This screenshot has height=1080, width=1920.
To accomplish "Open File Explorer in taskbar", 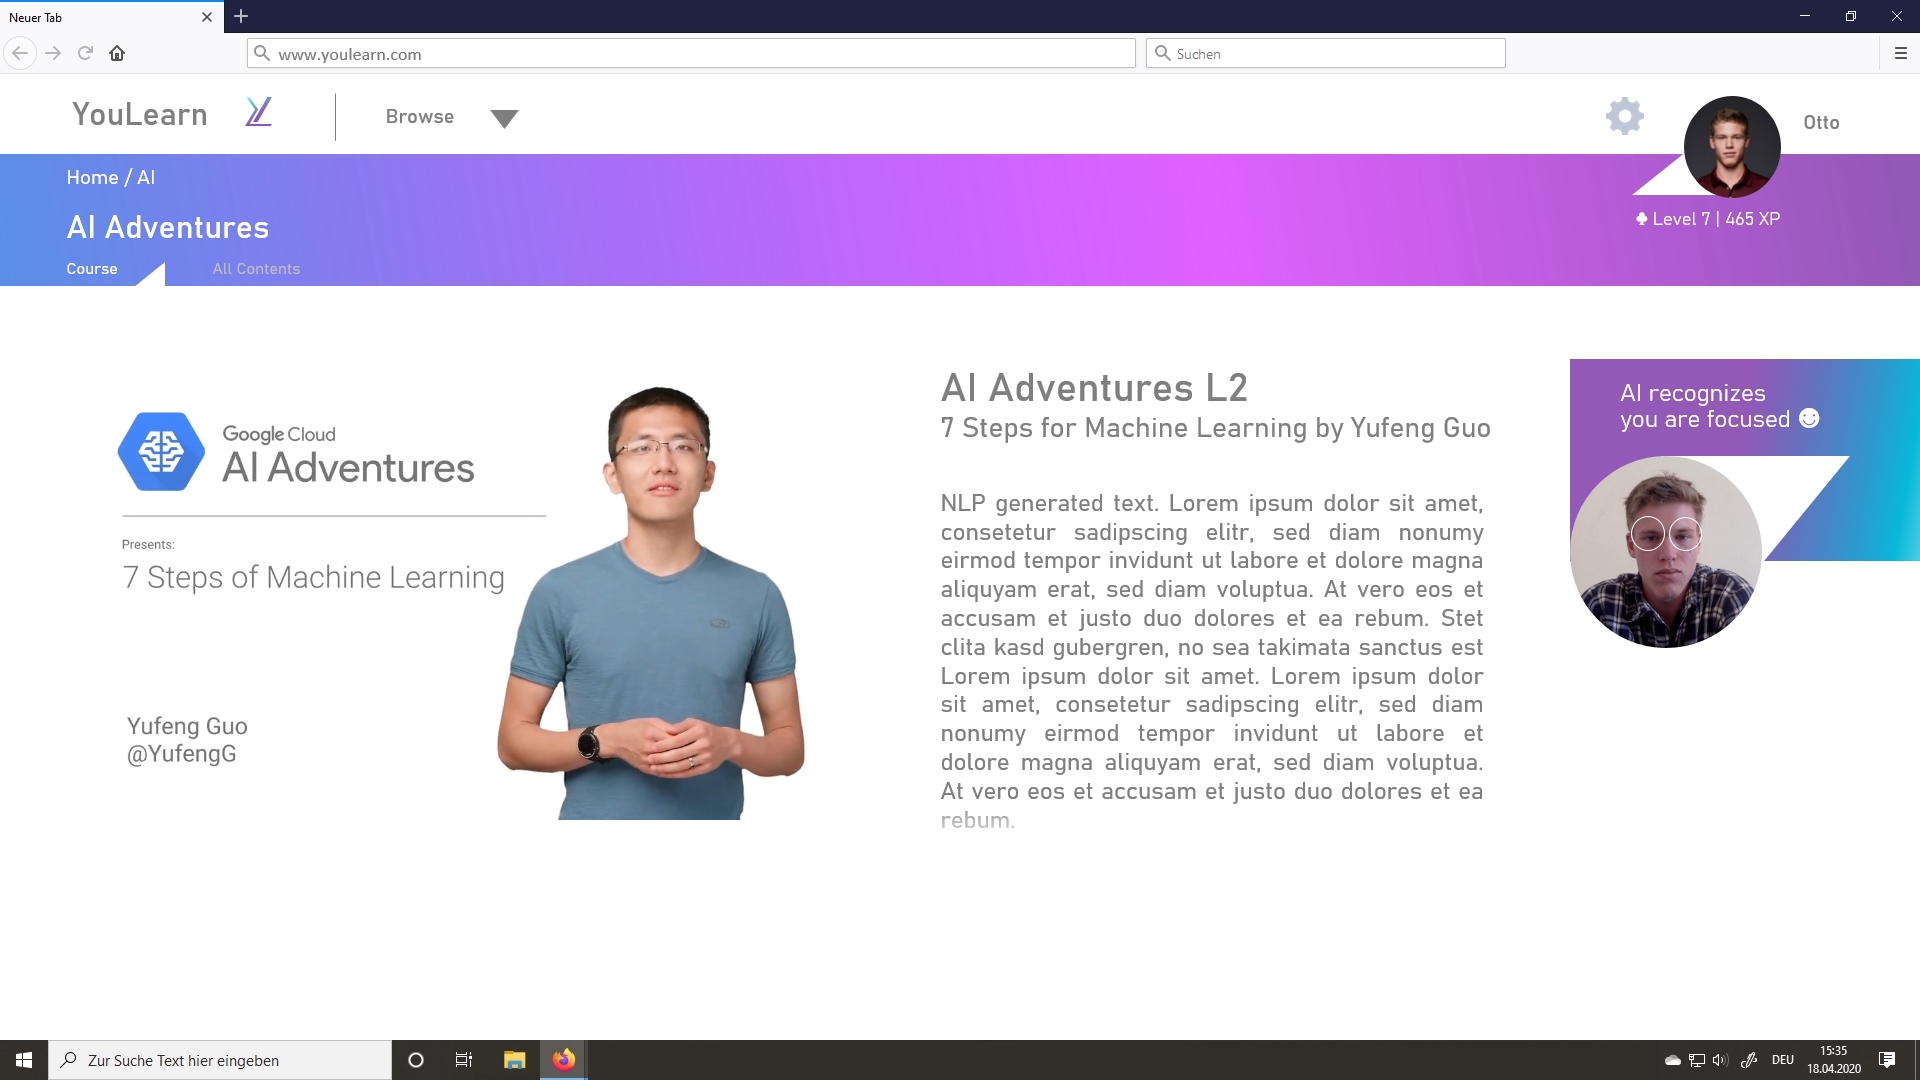I will [514, 1060].
